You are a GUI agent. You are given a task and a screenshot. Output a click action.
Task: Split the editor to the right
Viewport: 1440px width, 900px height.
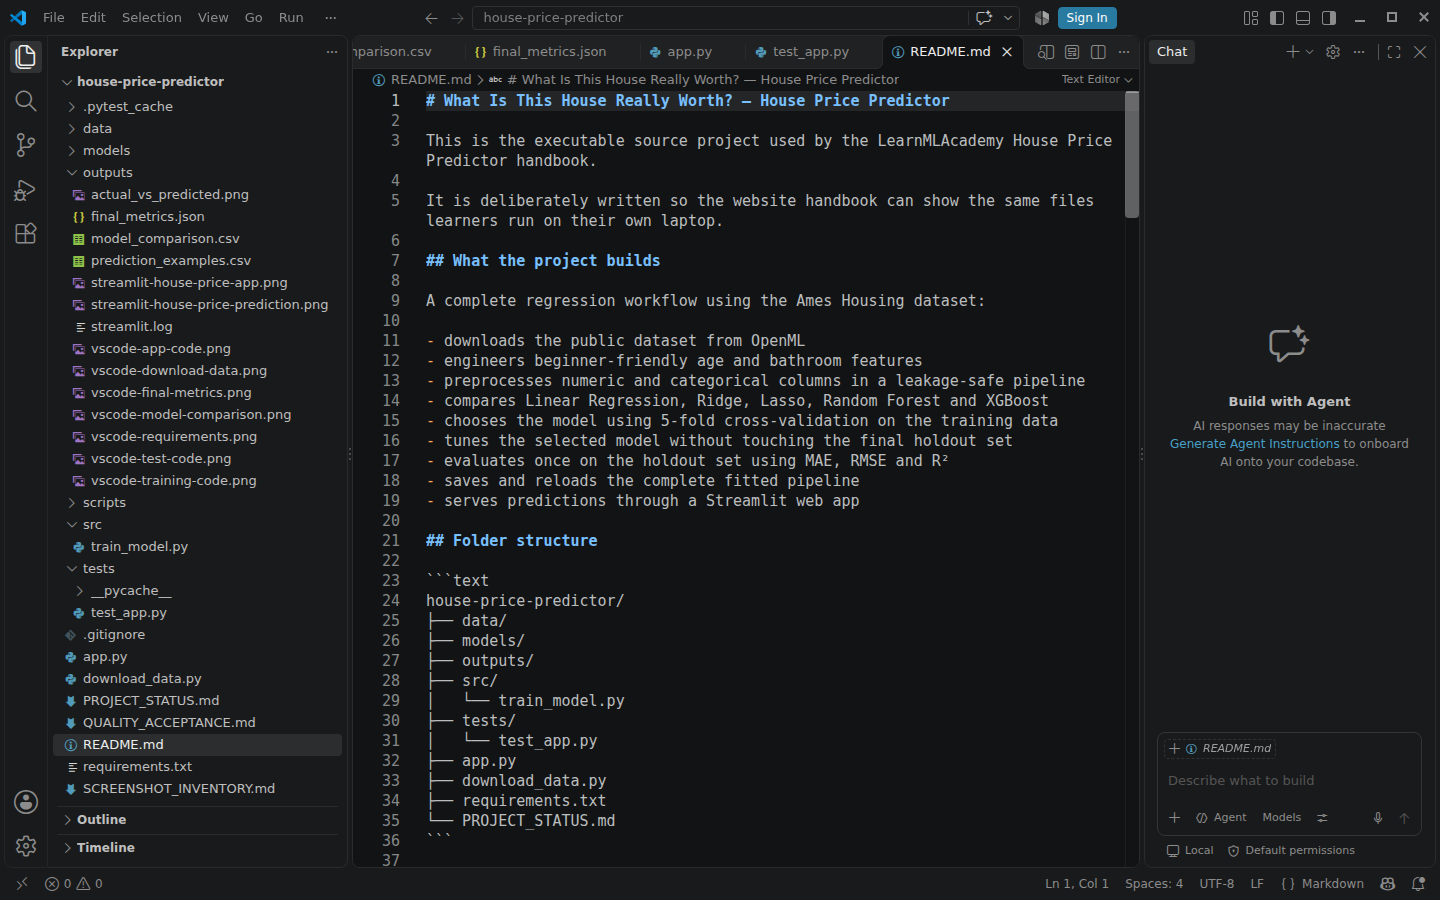(x=1098, y=52)
